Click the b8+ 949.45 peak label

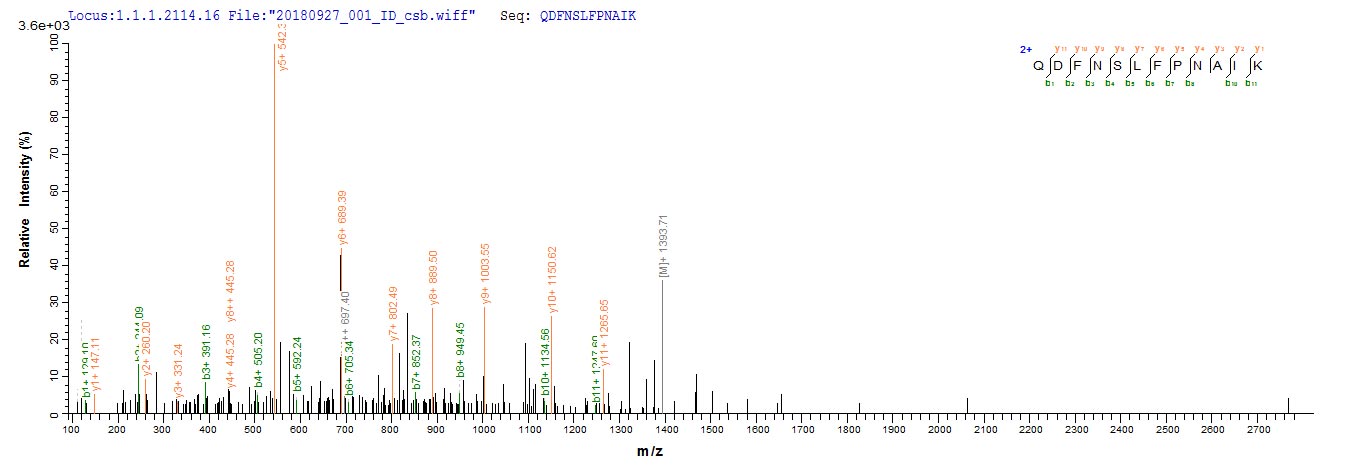click(x=460, y=350)
